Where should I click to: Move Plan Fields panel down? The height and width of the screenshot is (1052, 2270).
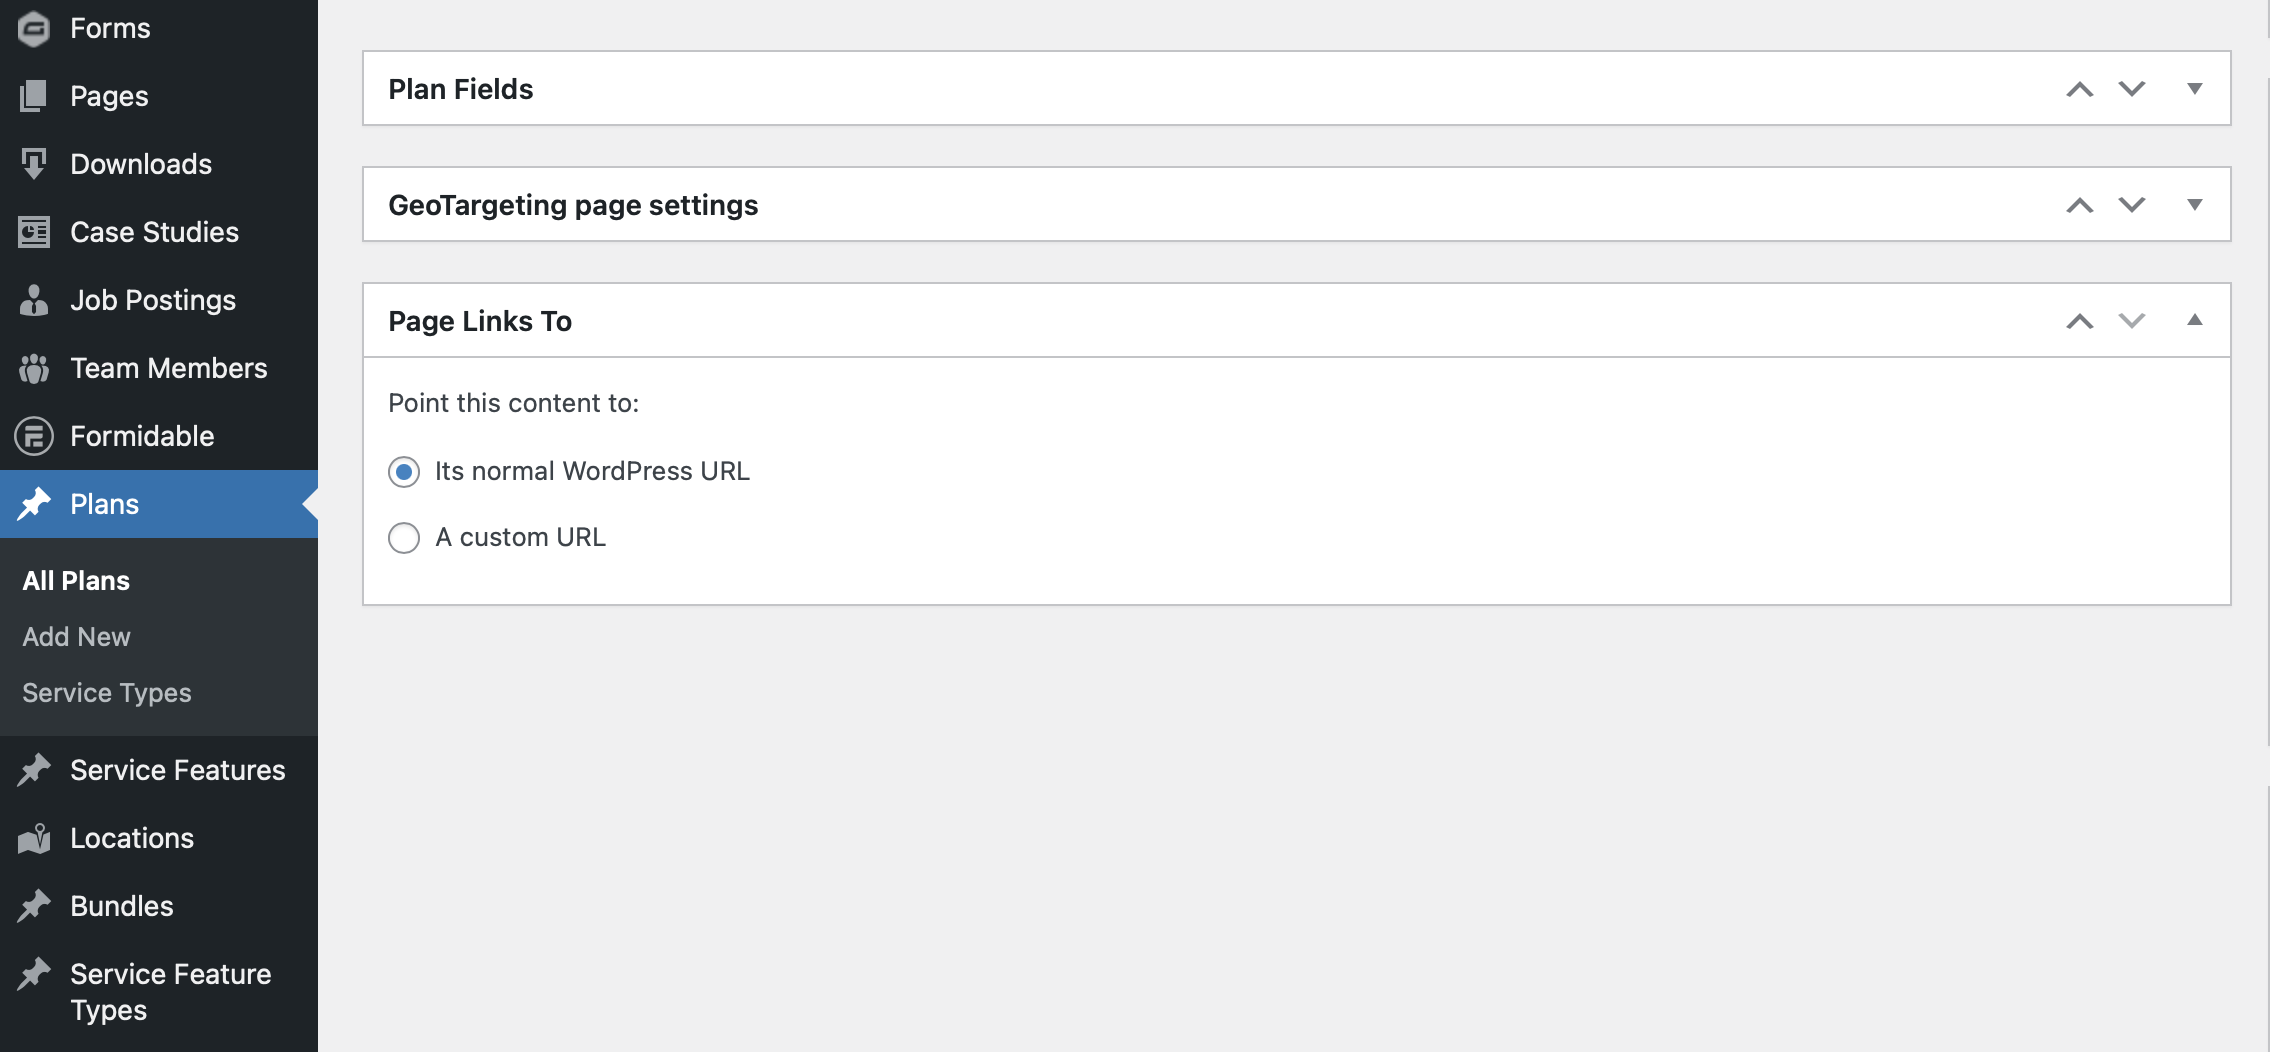(x=2132, y=89)
